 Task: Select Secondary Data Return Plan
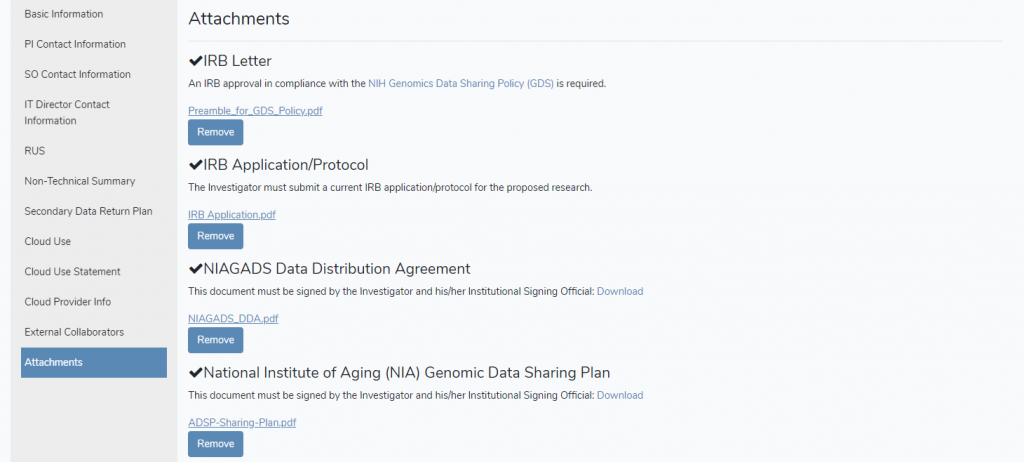click(x=88, y=211)
